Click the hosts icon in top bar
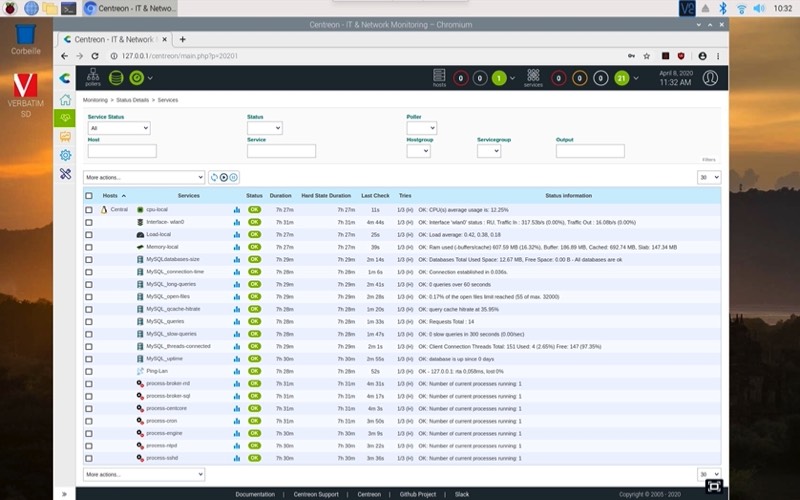 (439, 76)
